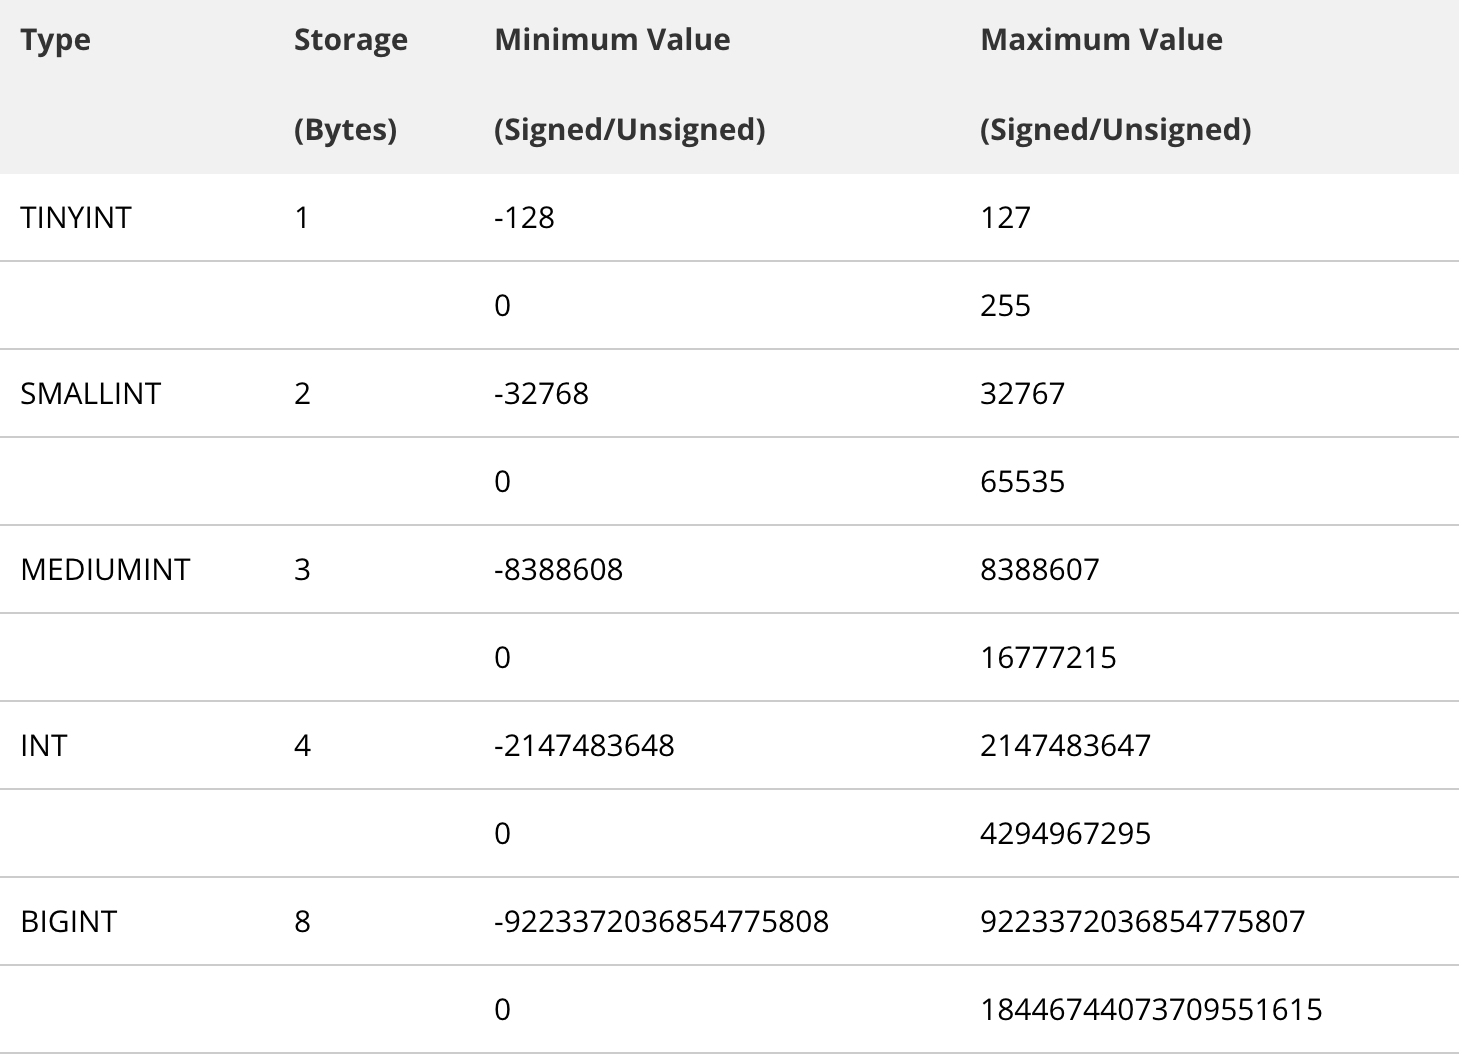Image resolution: width=1459 pixels, height=1060 pixels.
Task: Click the 9223372036854775807 value
Action: click(x=1142, y=922)
